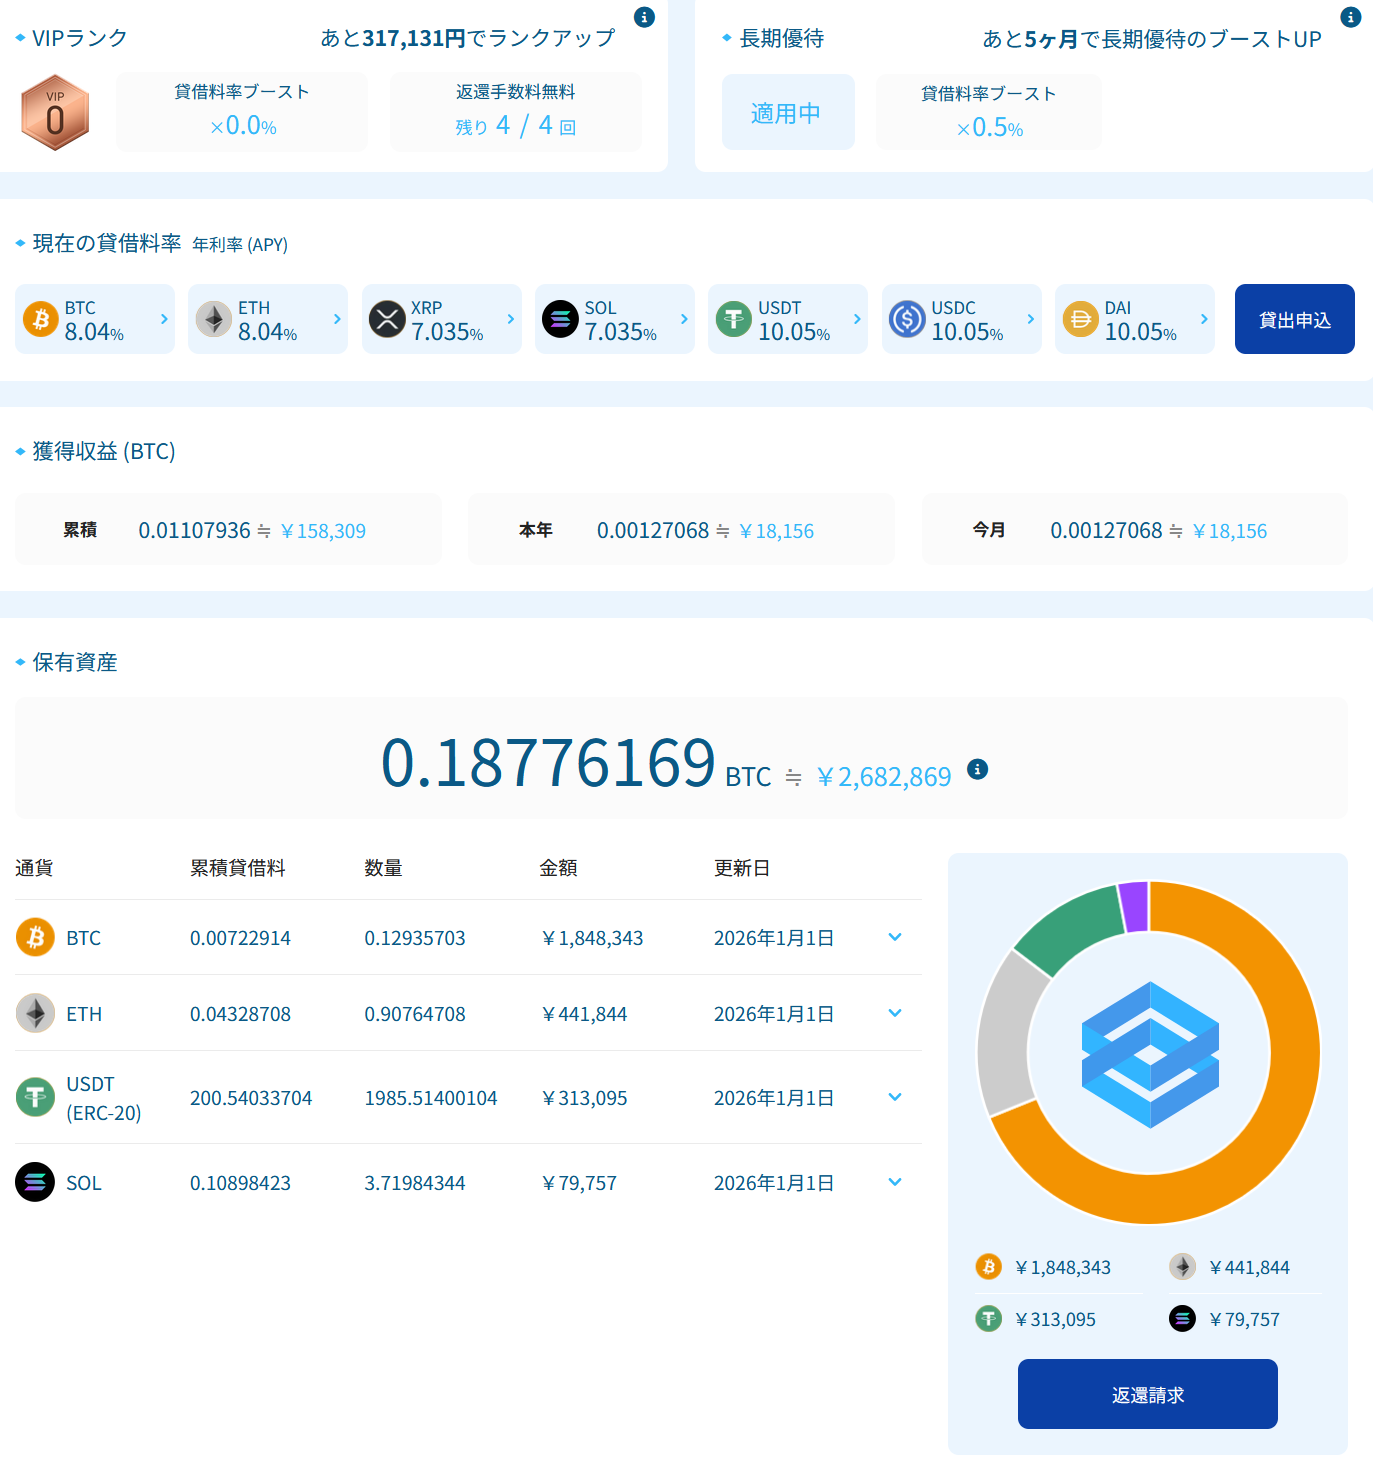
Task: Click the Ethereum icon in the holdings table
Action: [35, 1013]
